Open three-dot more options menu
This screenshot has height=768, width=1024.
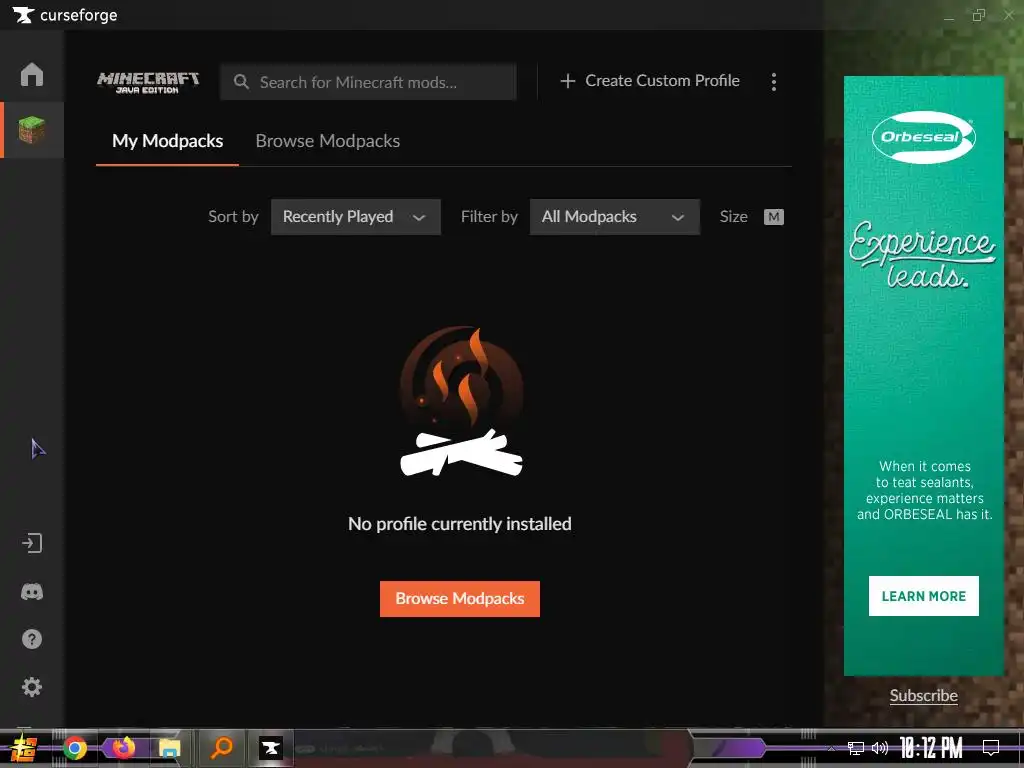[774, 82]
